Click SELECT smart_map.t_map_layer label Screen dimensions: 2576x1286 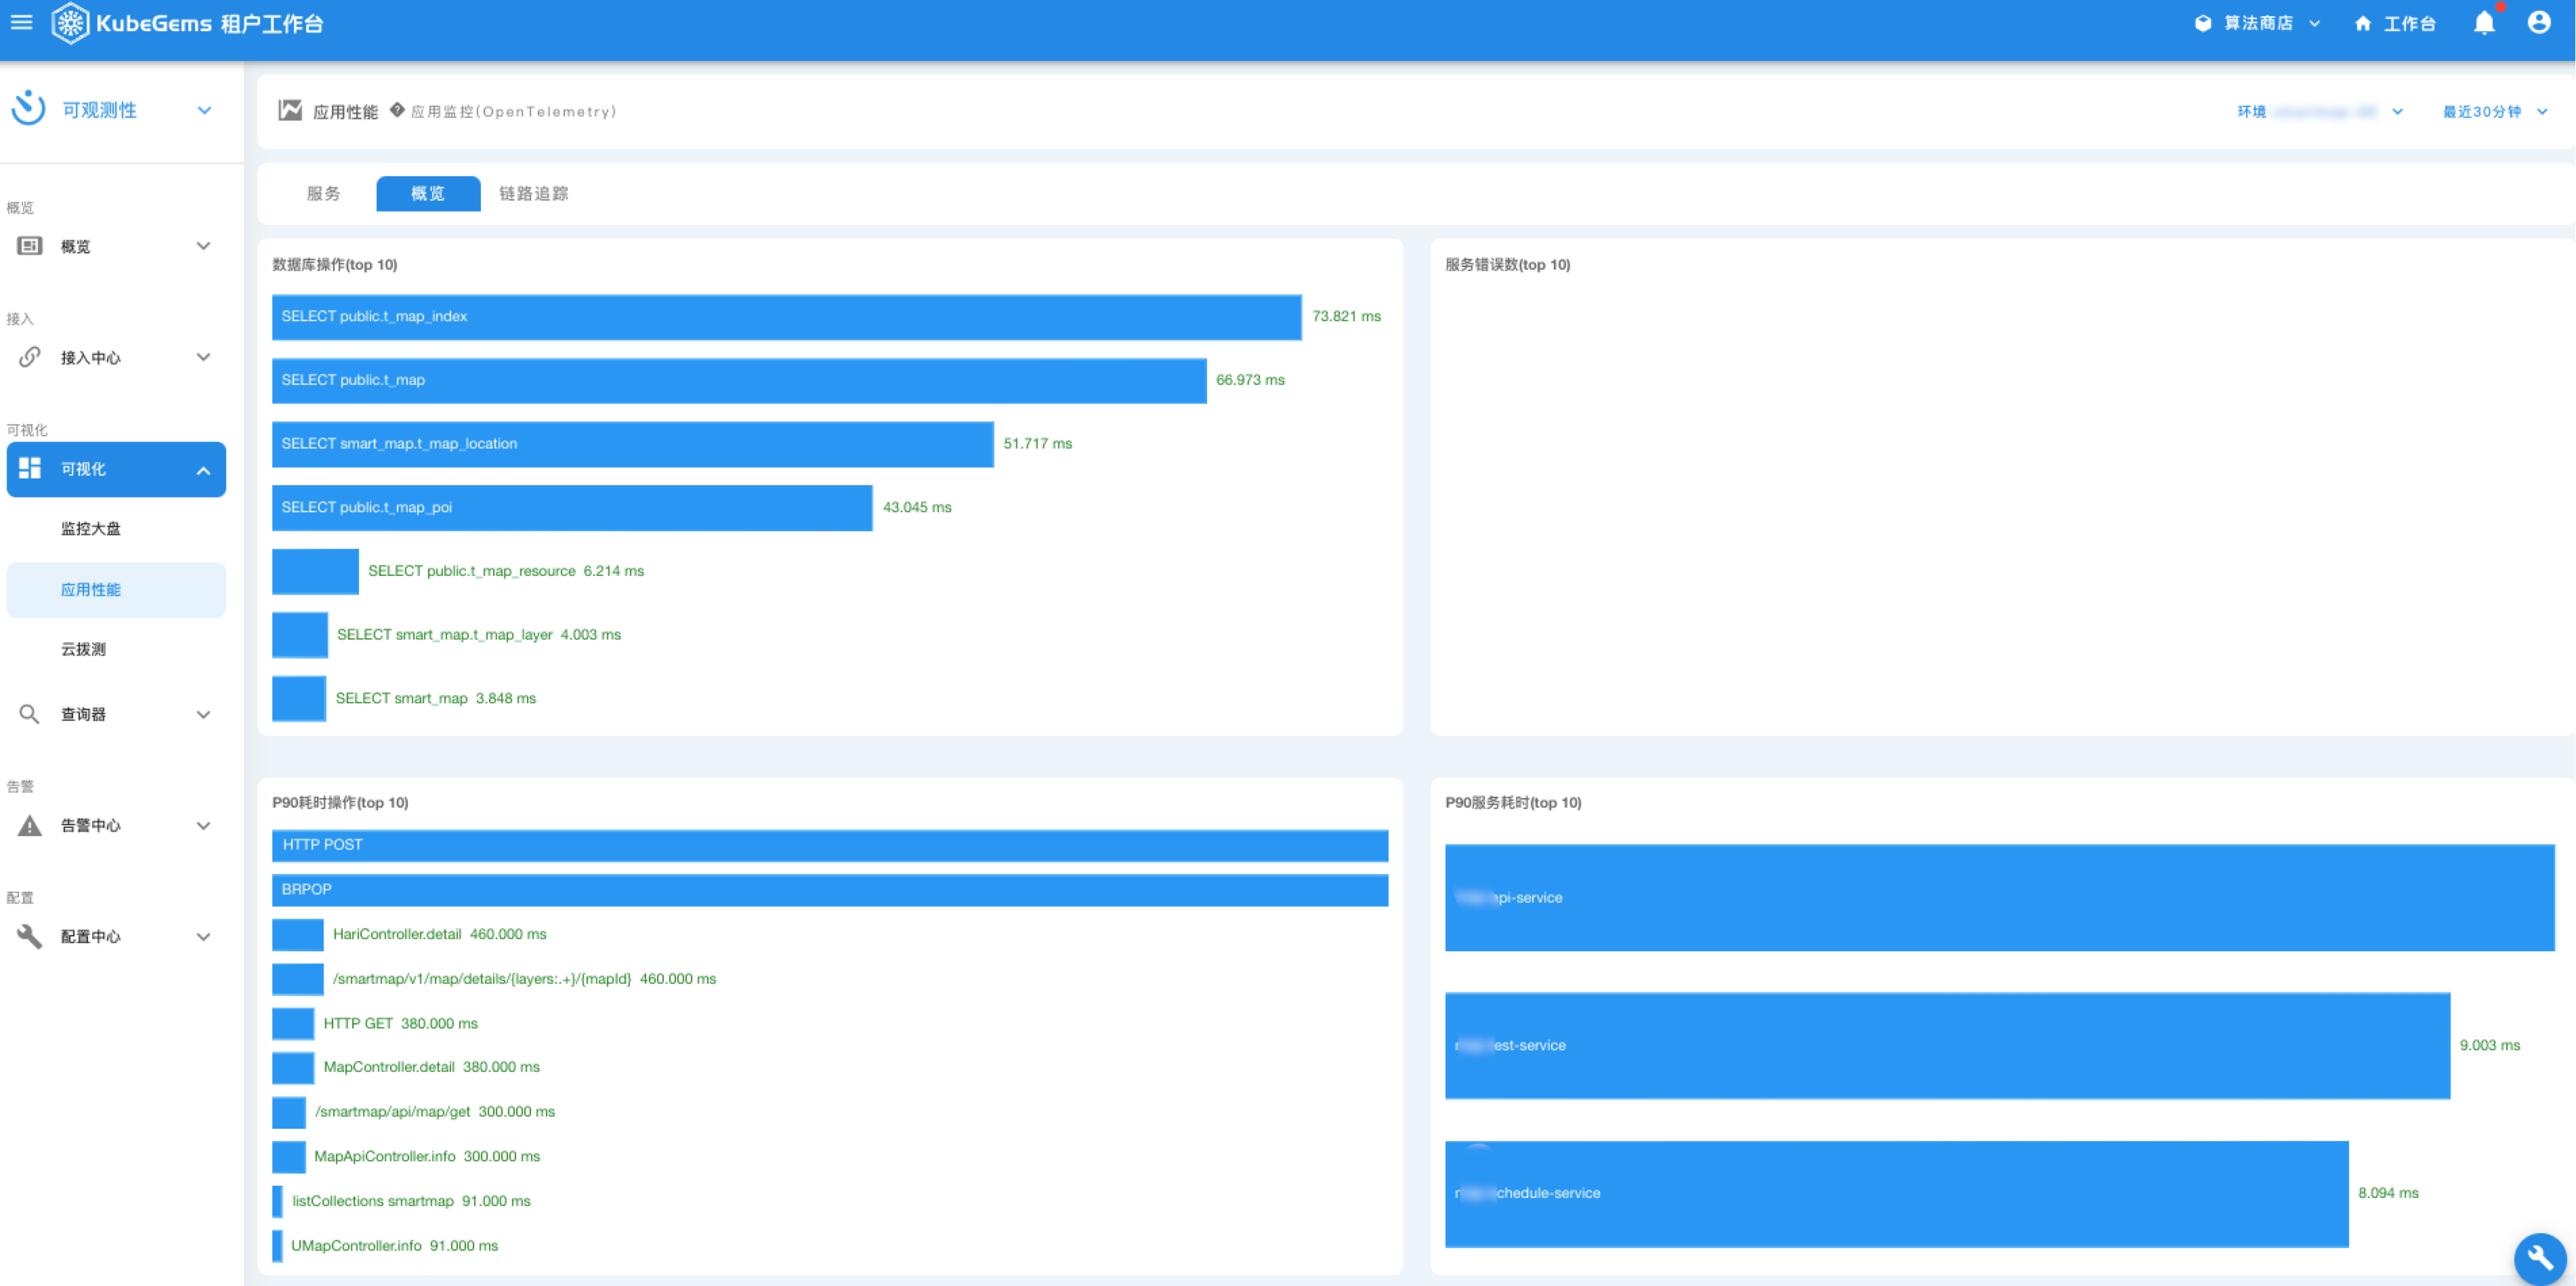click(479, 635)
